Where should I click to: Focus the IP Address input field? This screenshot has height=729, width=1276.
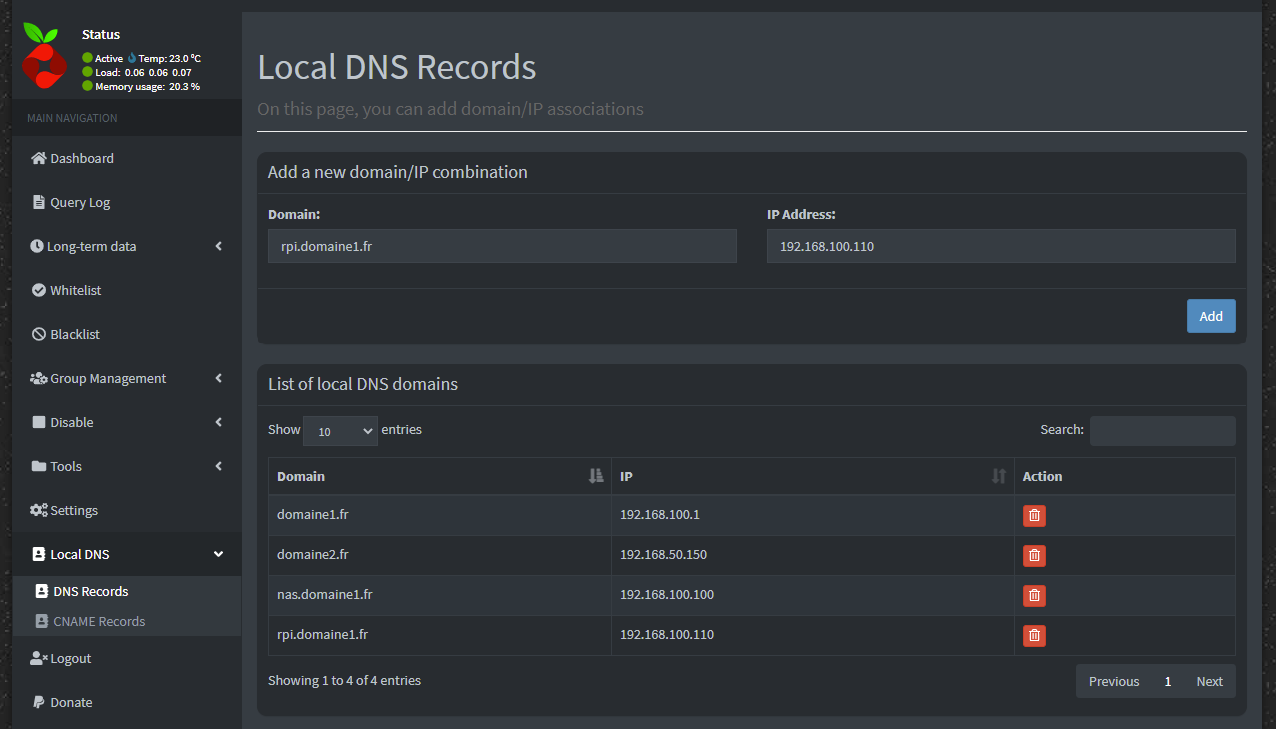[1000, 246]
